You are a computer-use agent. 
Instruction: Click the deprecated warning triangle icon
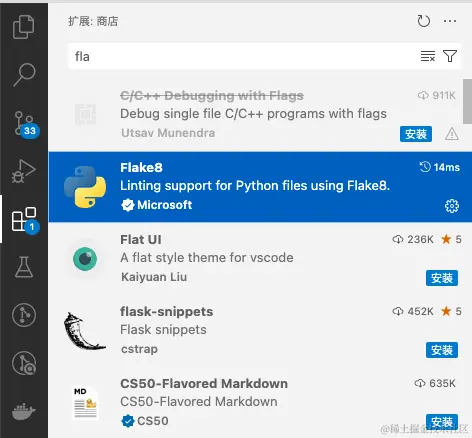[x=452, y=134]
